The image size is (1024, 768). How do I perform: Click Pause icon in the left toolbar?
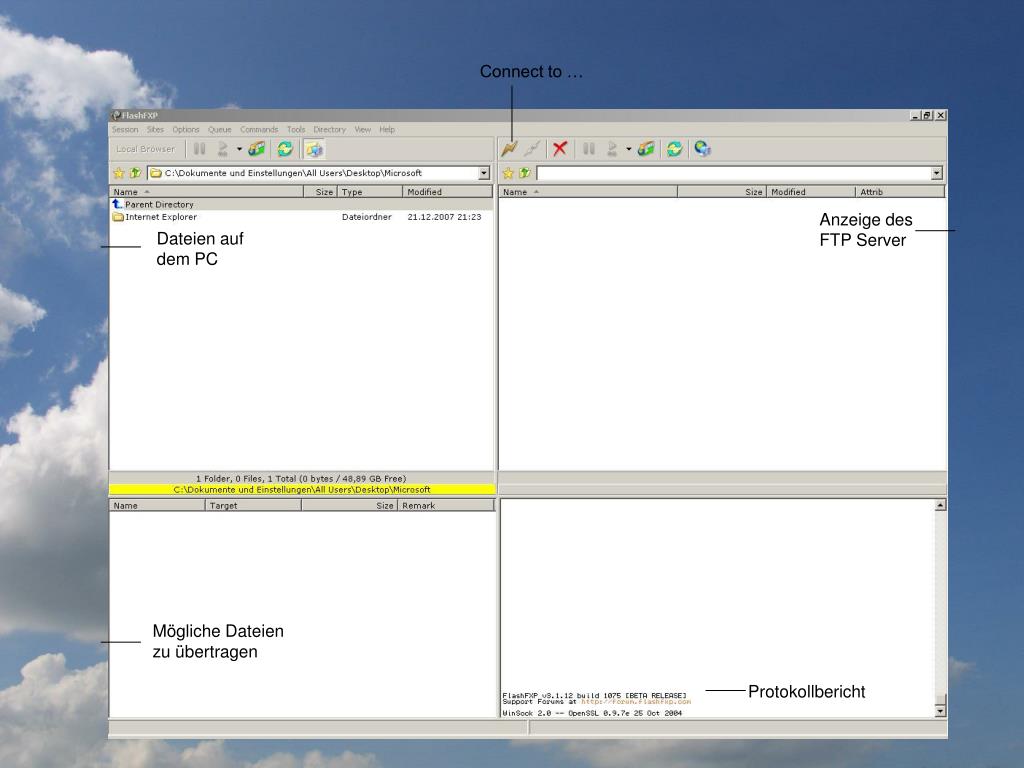(x=199, y=149)
